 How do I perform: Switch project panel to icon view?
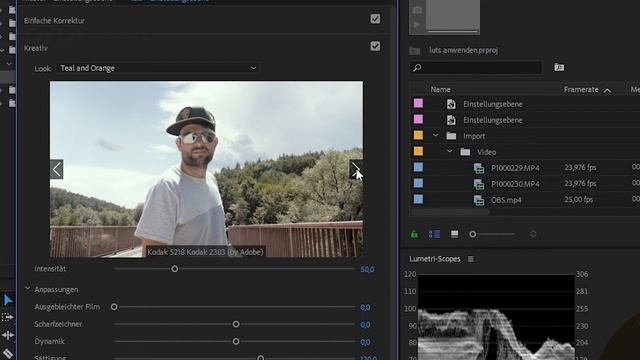point(454,234)
